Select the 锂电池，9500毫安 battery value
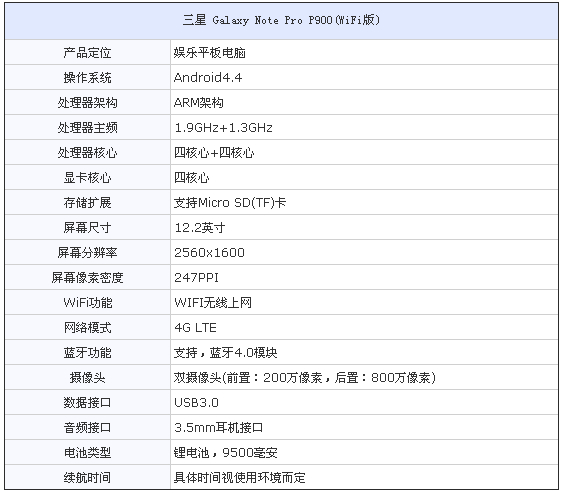 point(225,453)
